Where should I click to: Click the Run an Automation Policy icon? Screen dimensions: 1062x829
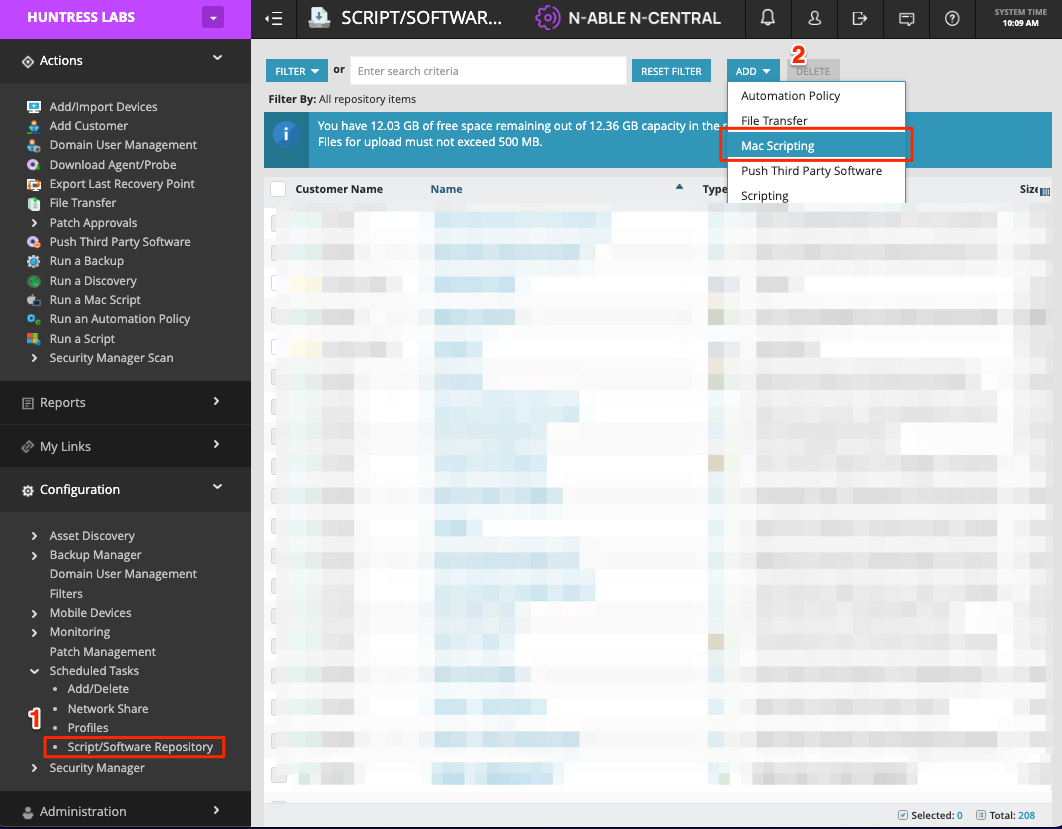pyautogui.click(x=33, y=319)
